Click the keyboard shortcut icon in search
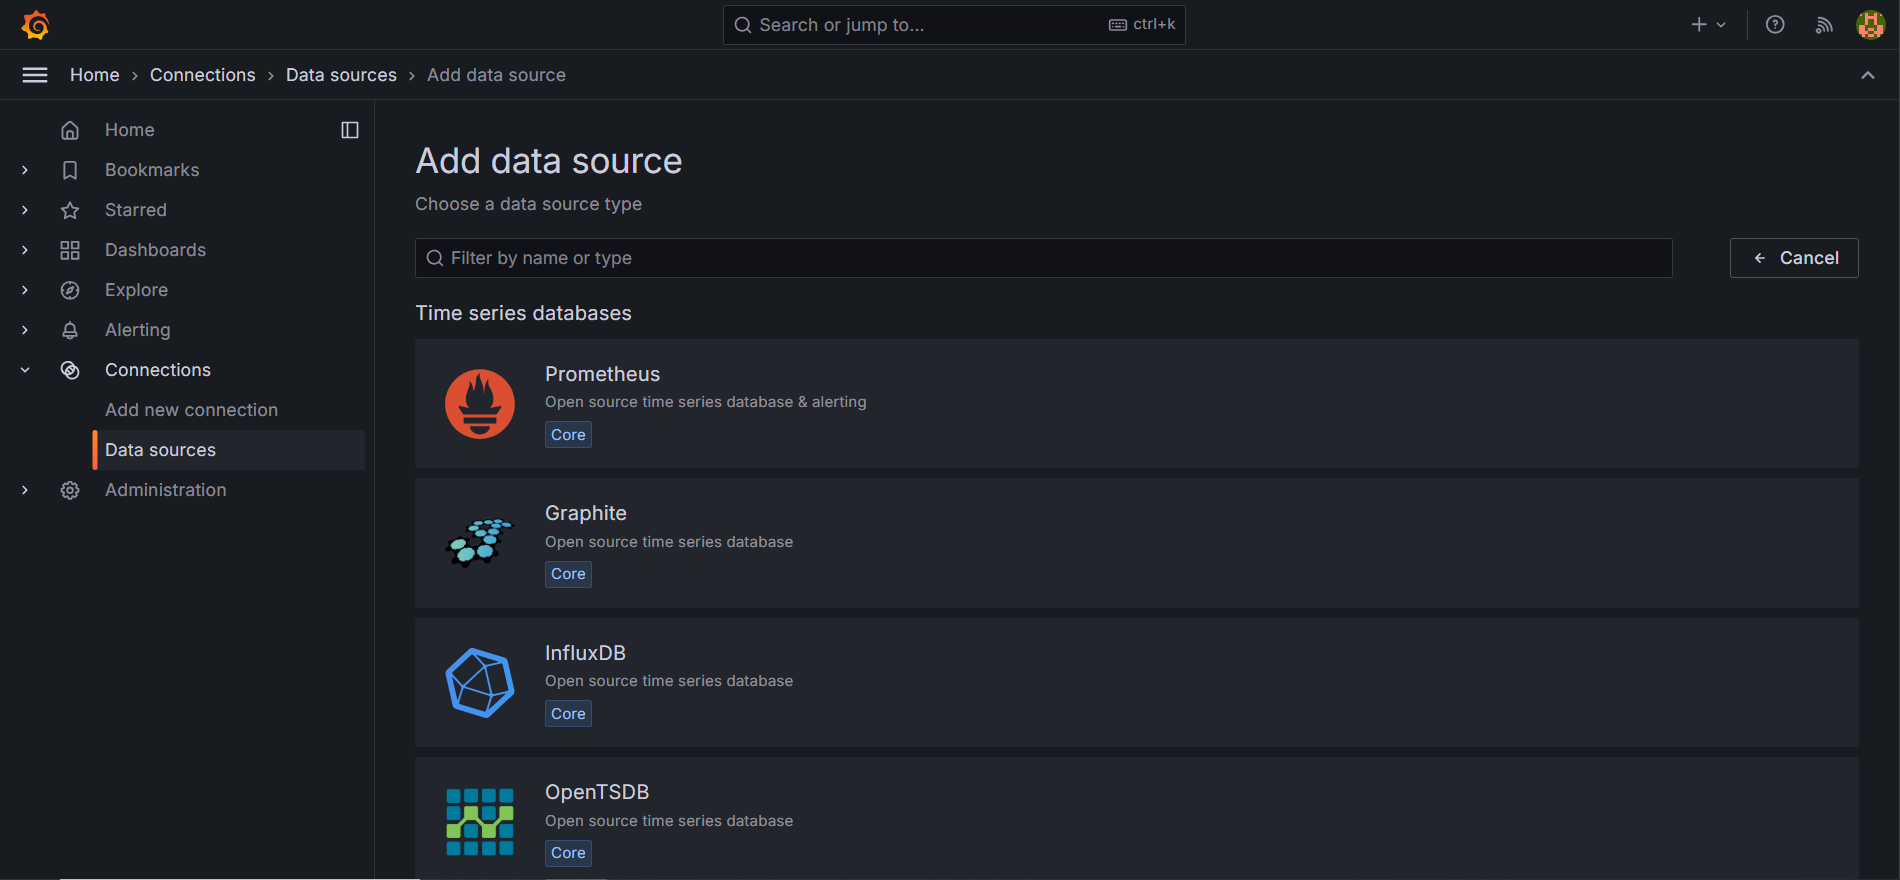 point(1118,25)
